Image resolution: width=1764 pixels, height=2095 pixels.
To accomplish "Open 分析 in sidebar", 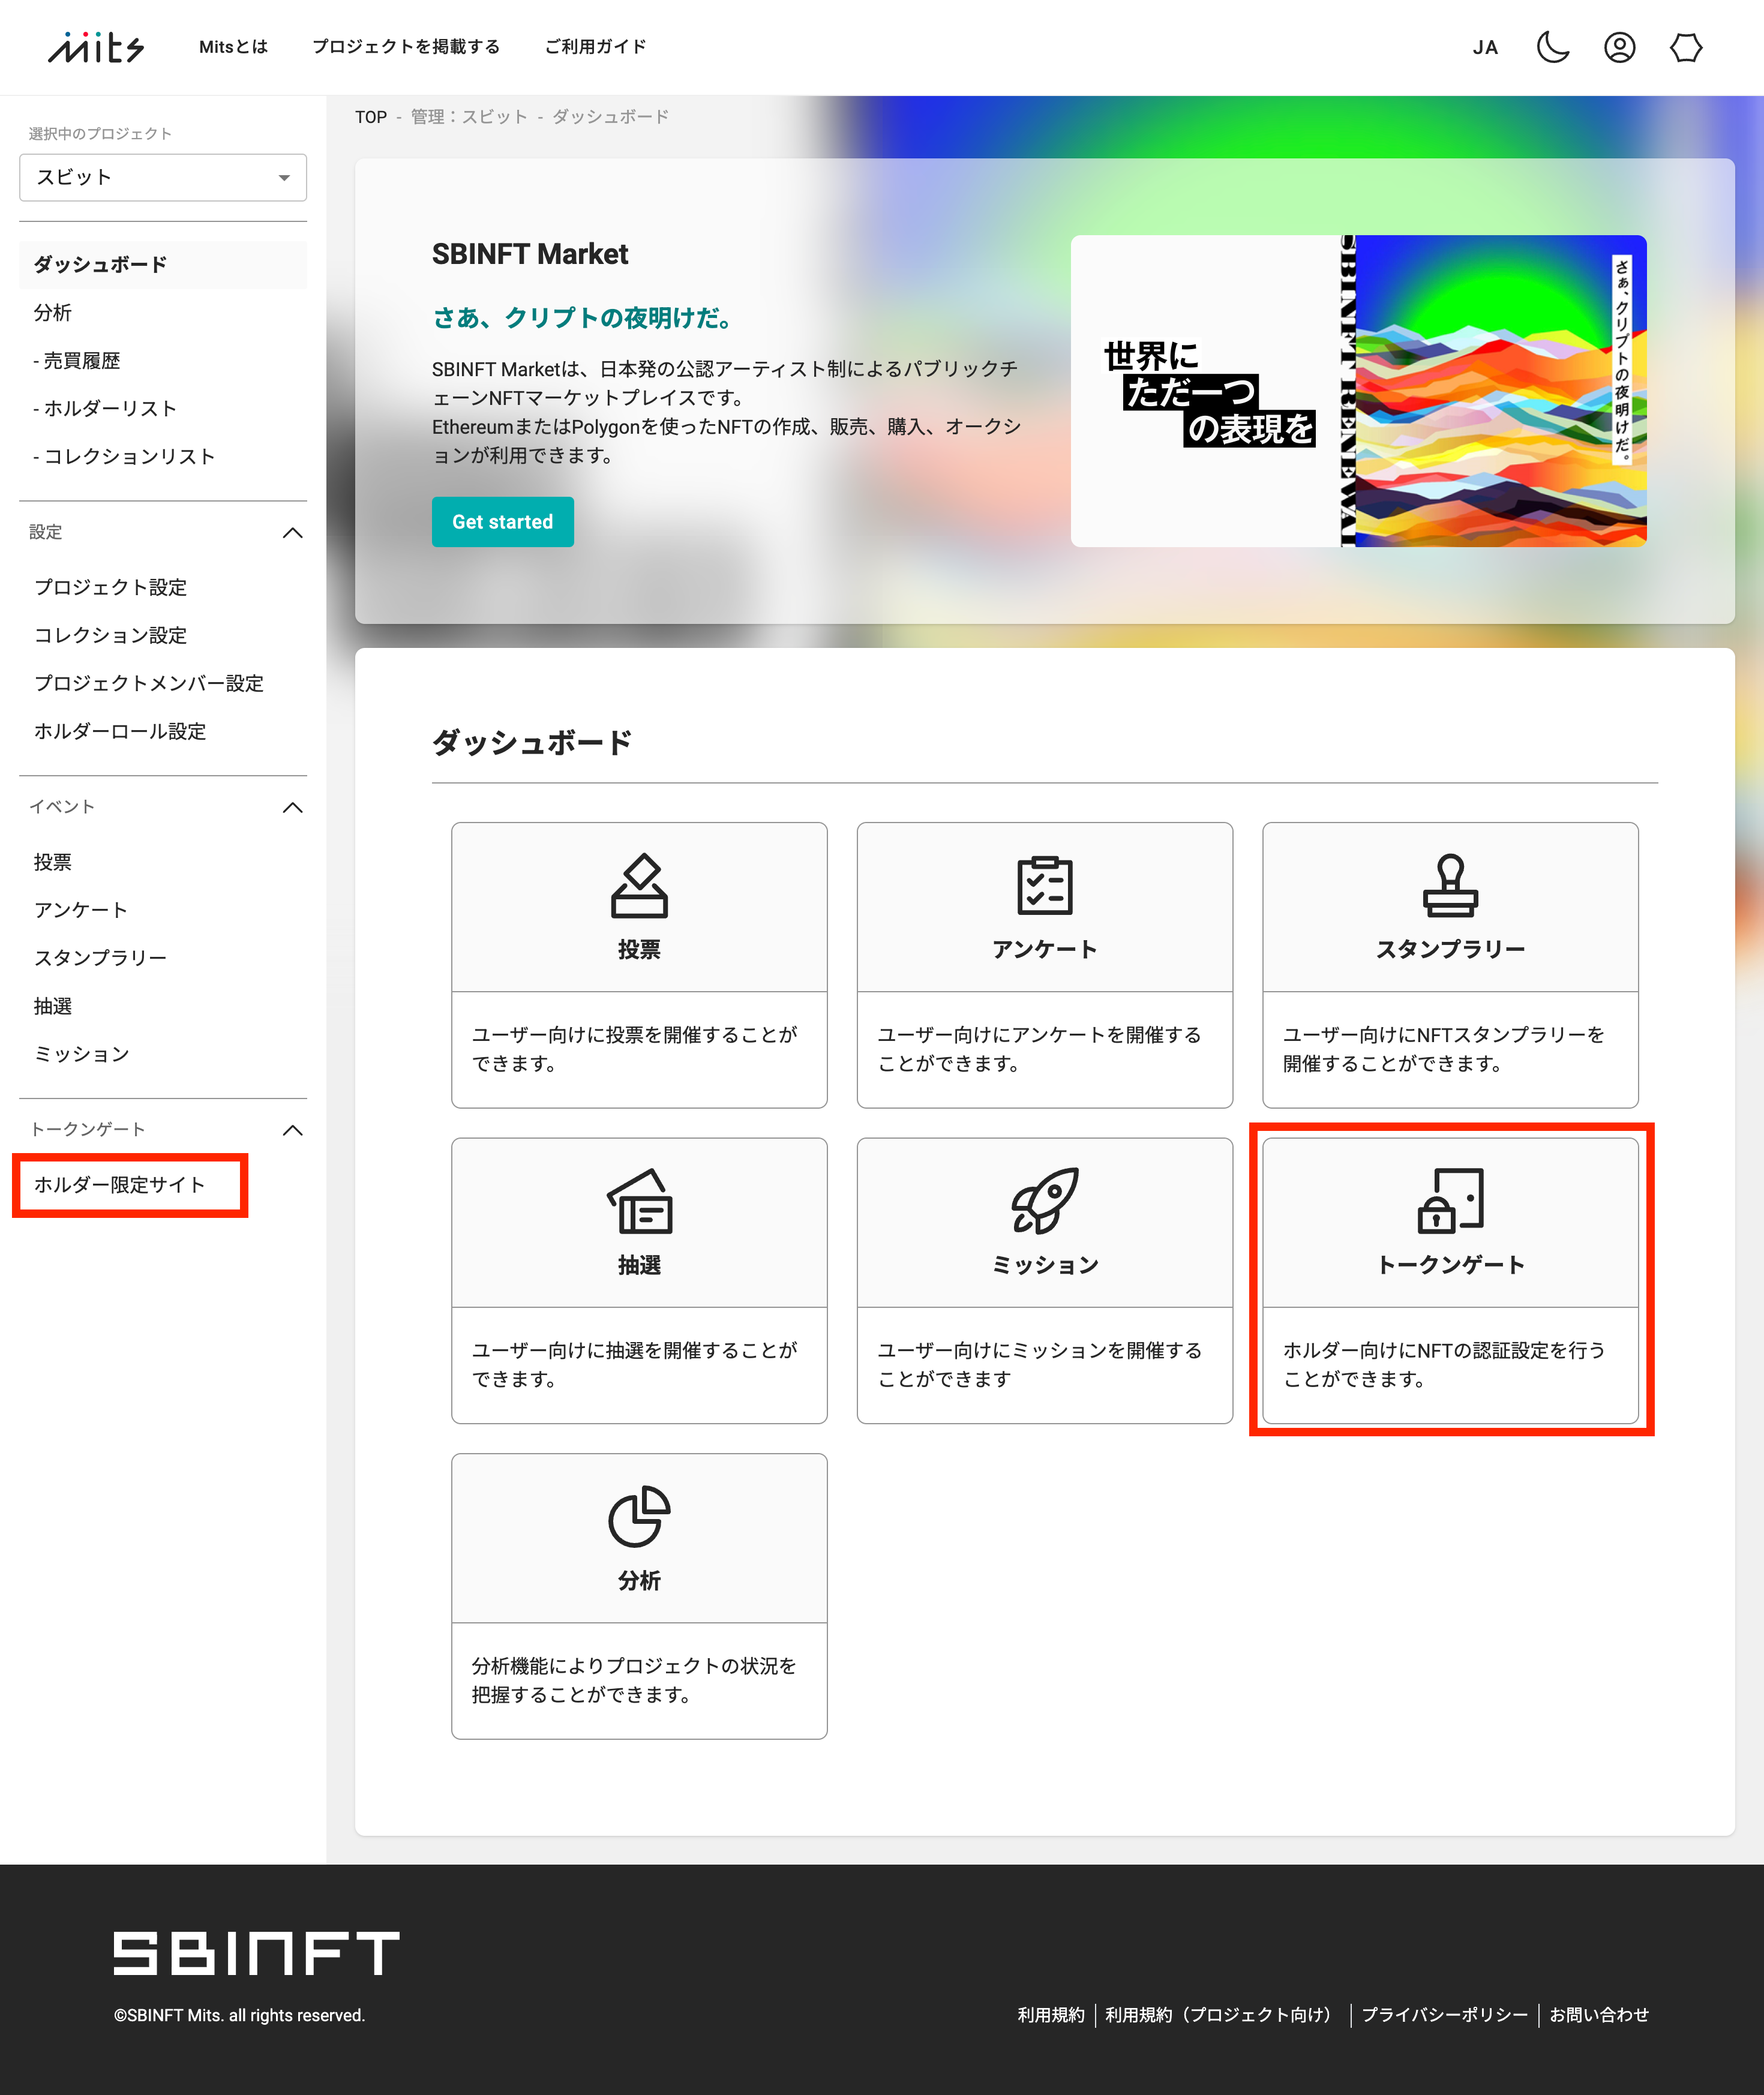I will [53, 313].
